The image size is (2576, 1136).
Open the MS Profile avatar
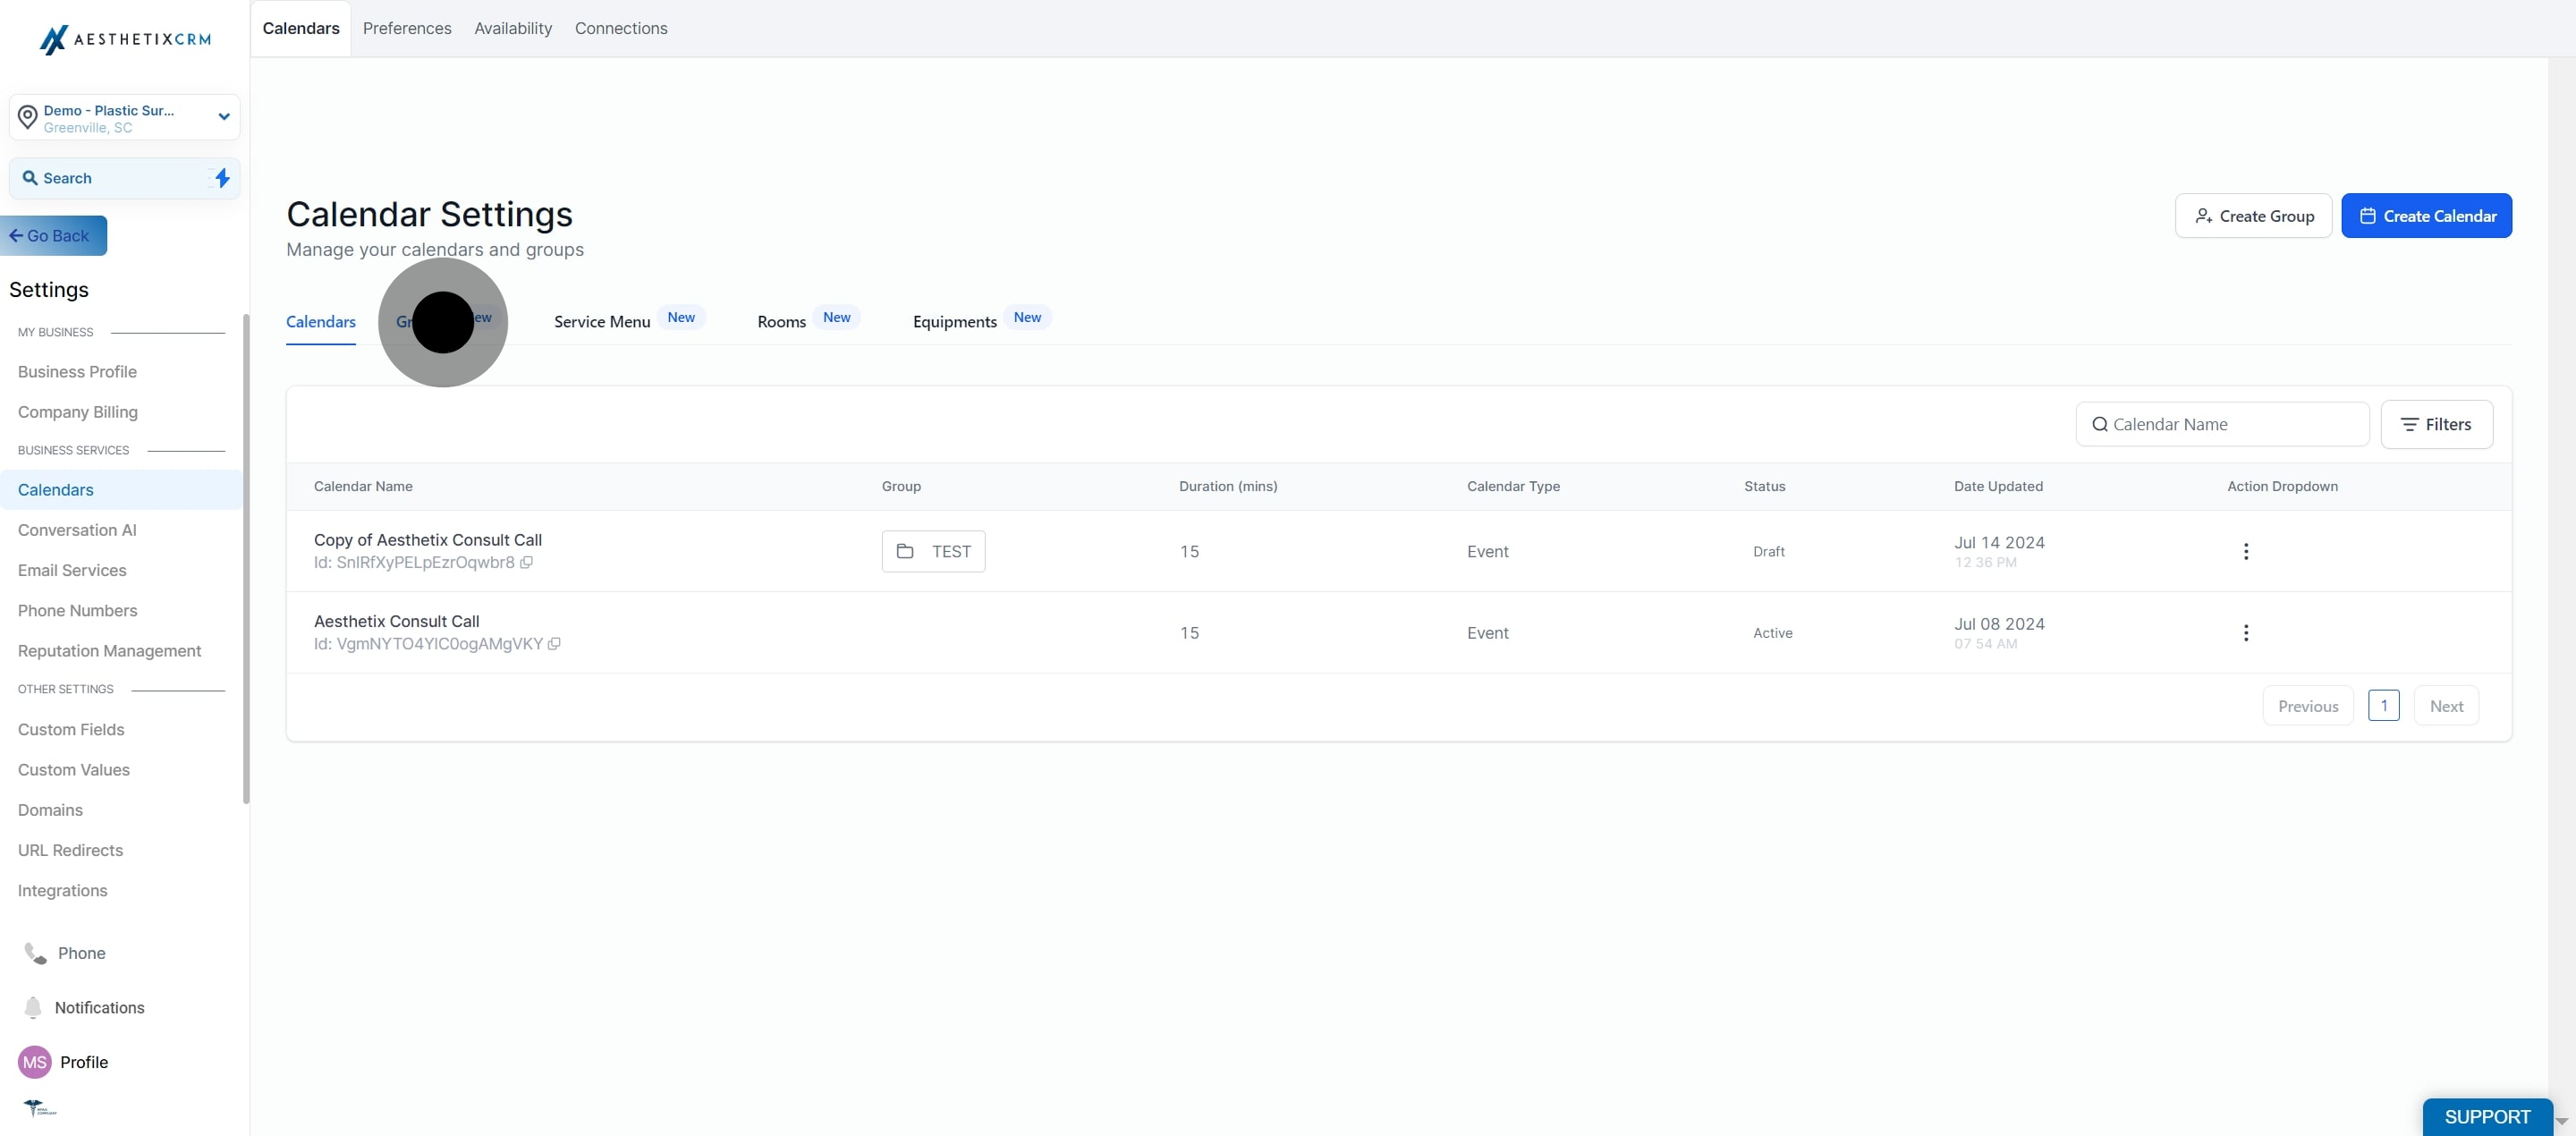pyautogui.click(x=33, y=1062)
